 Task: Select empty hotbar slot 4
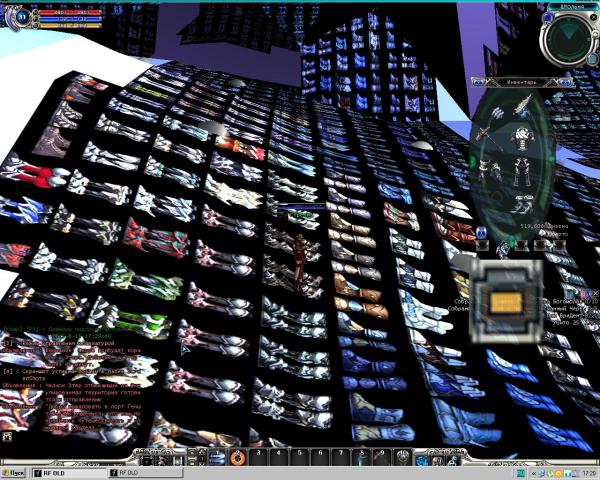click(279, 457)
